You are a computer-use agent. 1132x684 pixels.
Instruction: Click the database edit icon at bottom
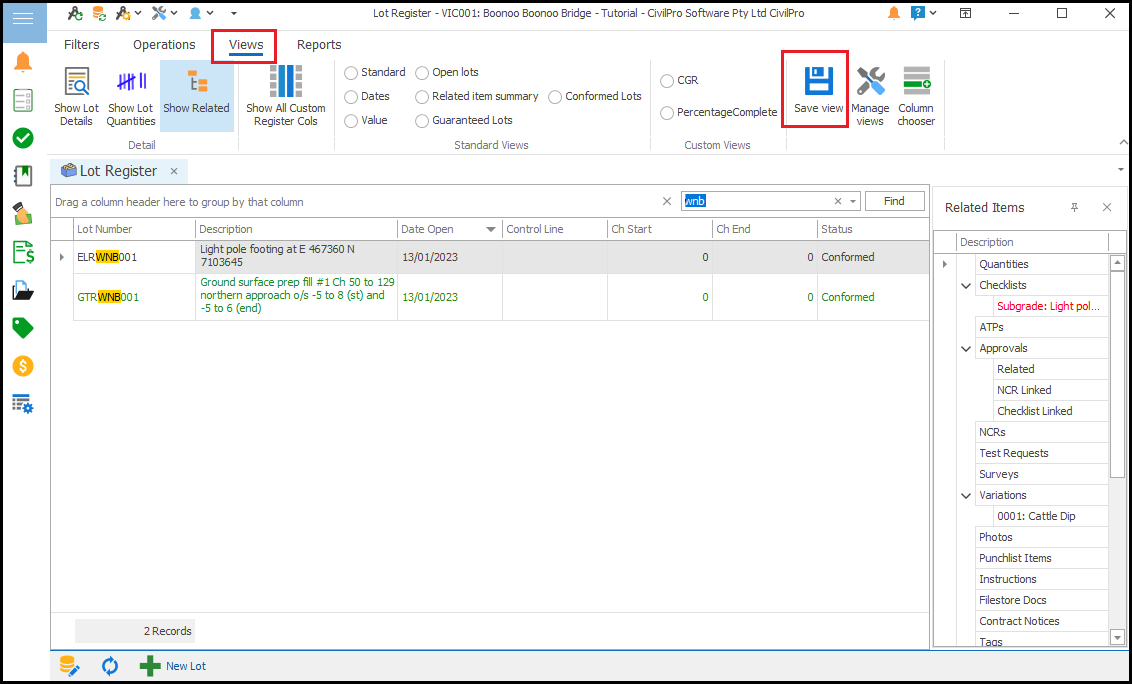pyautogui.click(x=69, y=666)
